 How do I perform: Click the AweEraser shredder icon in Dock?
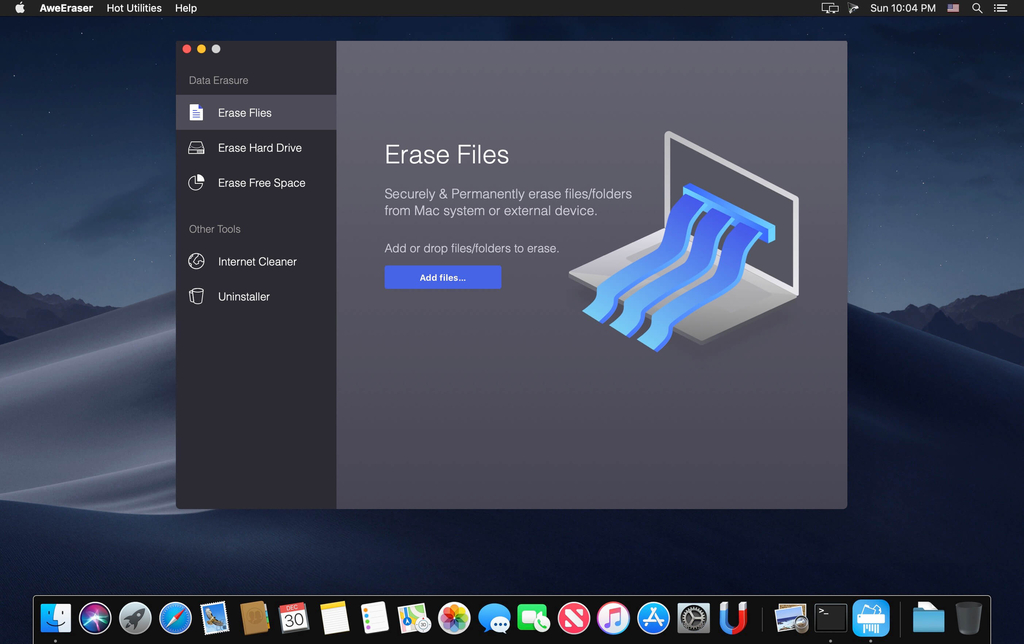(871, 618)
